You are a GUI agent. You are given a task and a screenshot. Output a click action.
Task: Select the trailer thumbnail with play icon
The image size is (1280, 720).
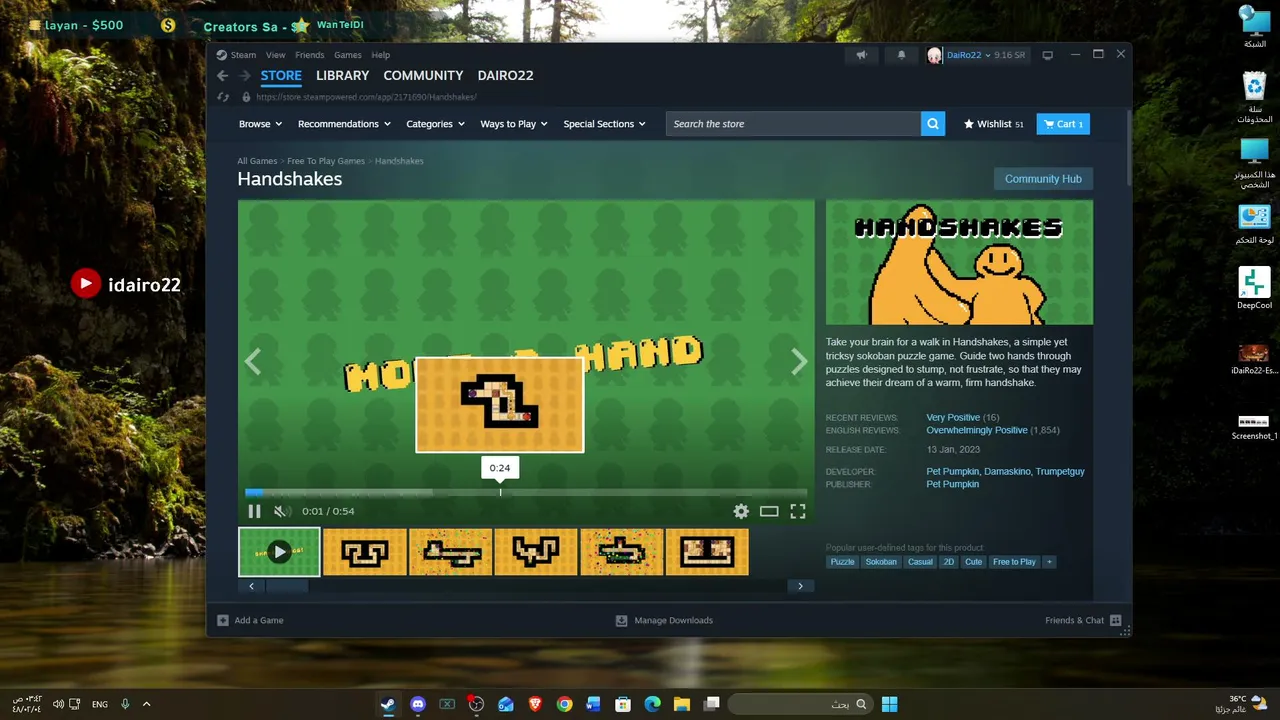279,552
